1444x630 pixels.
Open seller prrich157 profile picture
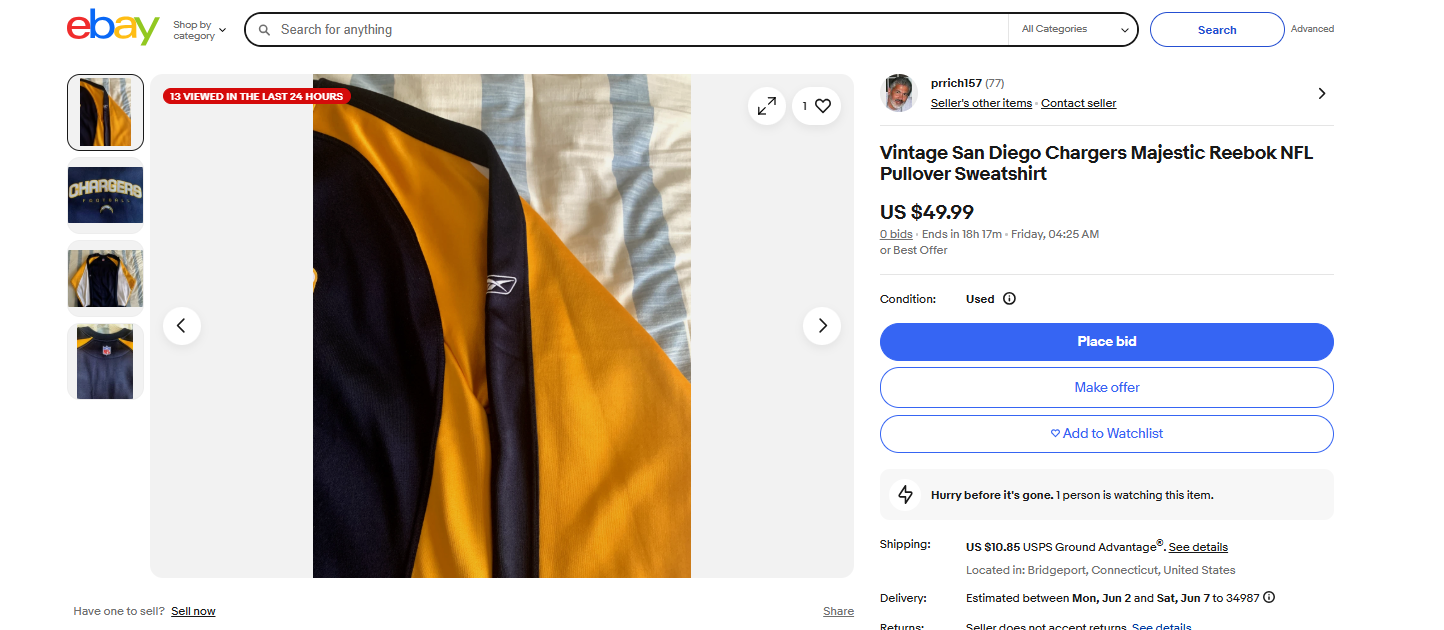coord(898,93)
